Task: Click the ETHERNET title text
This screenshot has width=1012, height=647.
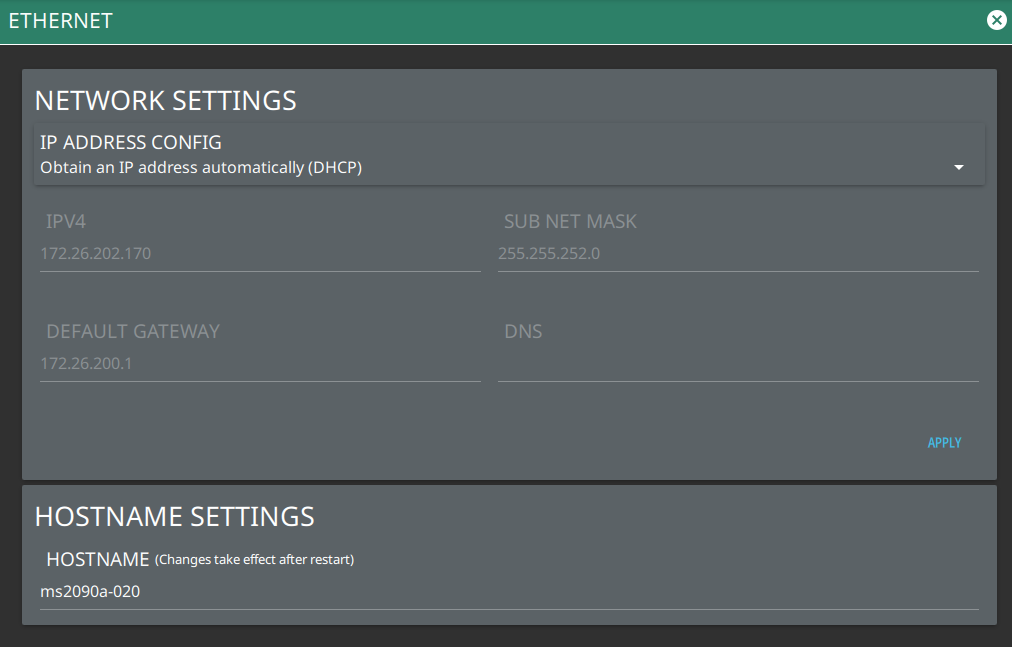Action: [x=60, y=20]
